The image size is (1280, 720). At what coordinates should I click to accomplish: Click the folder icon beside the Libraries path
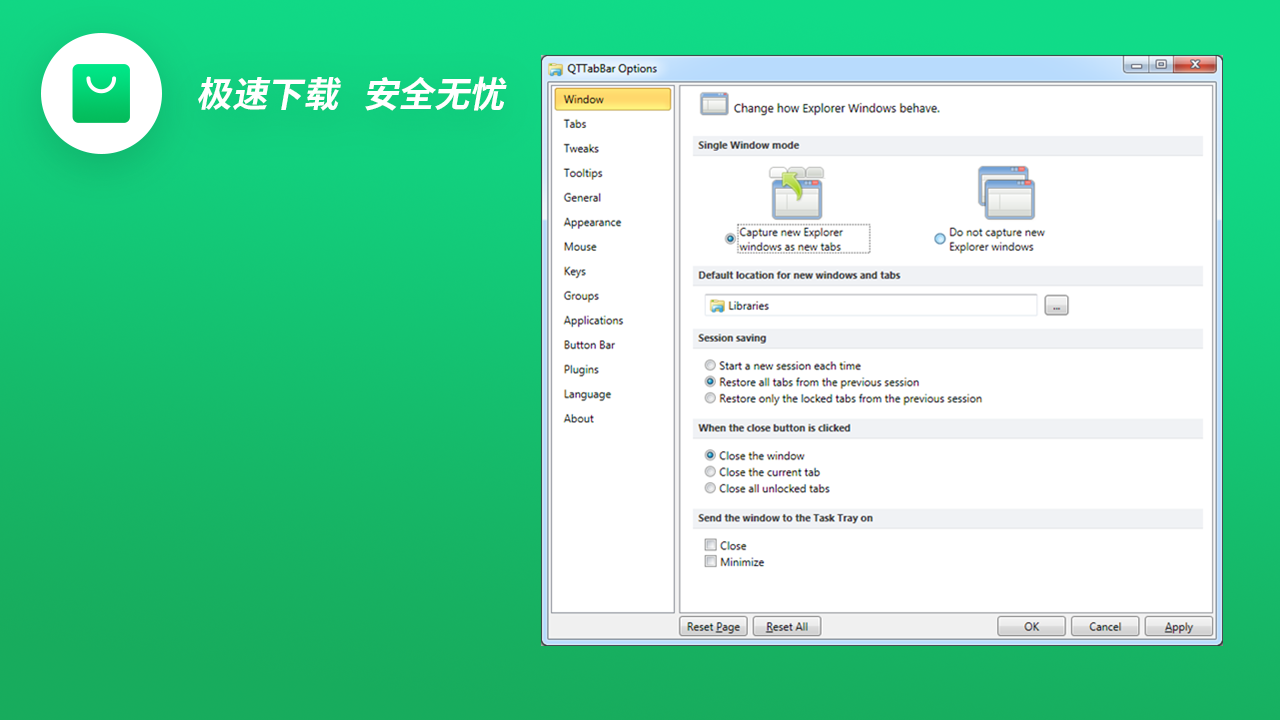tap(714, 305)
